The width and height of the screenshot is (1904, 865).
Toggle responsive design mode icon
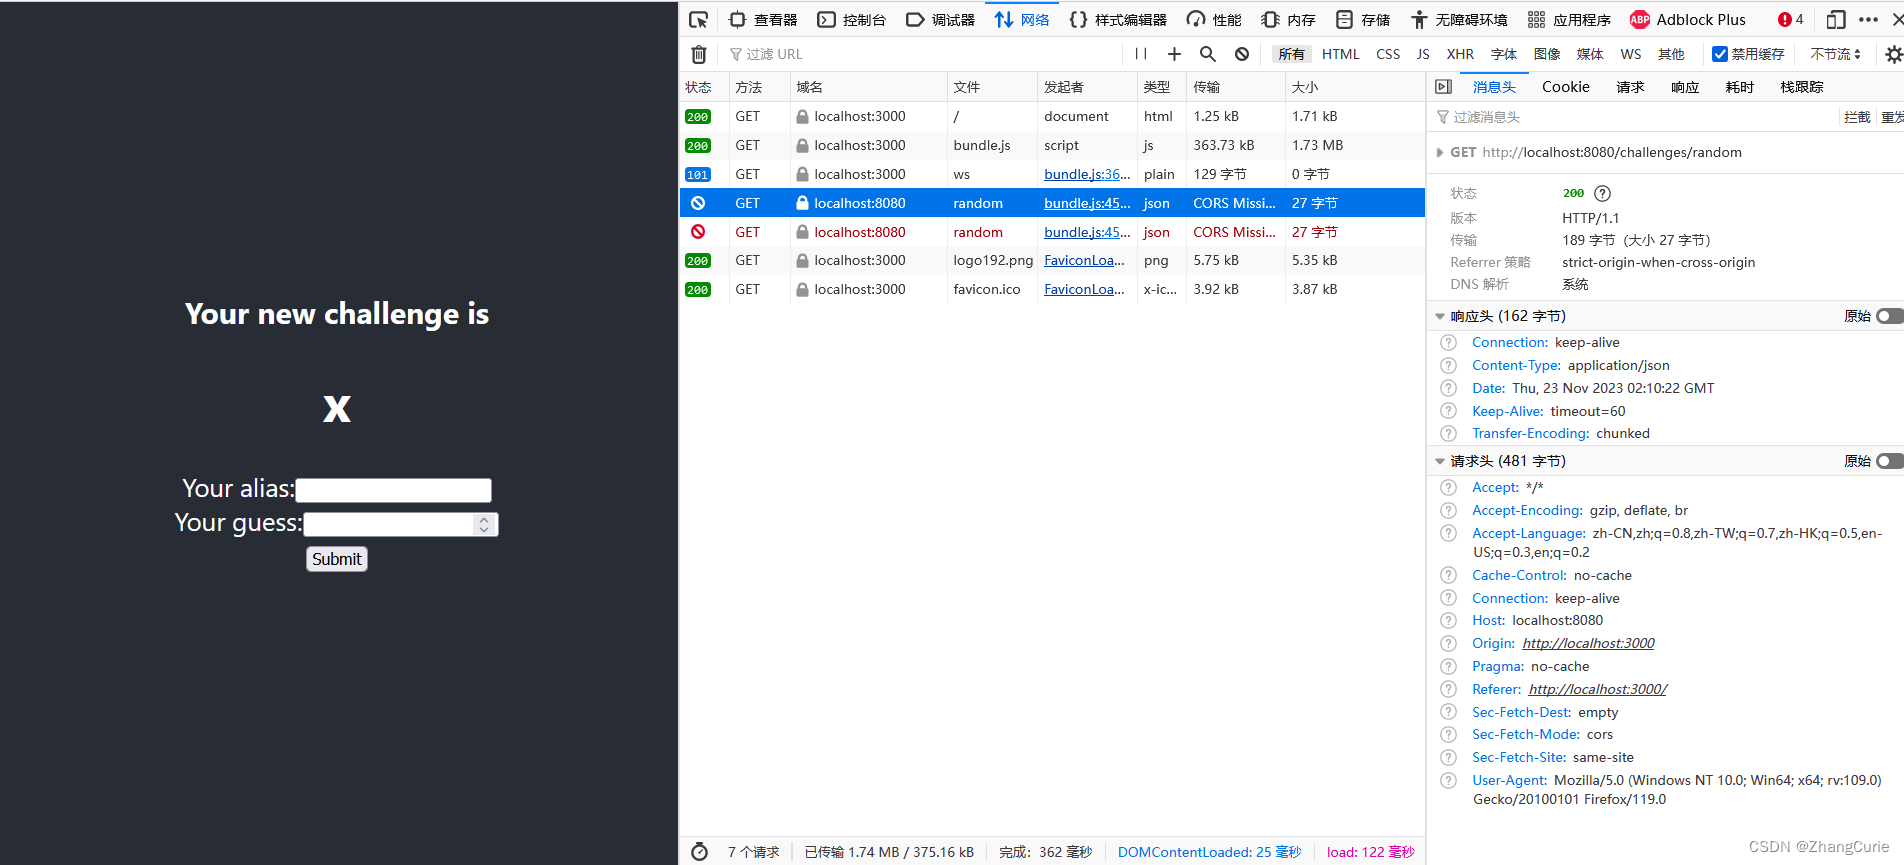pyautogui.click(x=1836, y=19)
